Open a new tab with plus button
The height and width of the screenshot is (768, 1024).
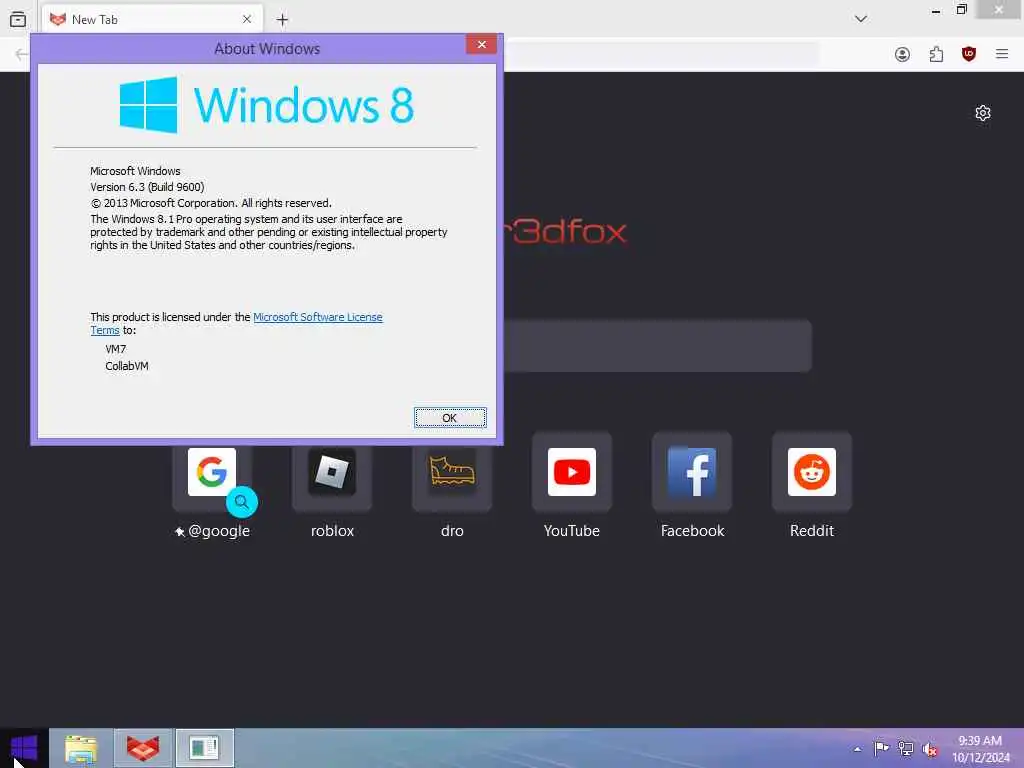[282, 20]
